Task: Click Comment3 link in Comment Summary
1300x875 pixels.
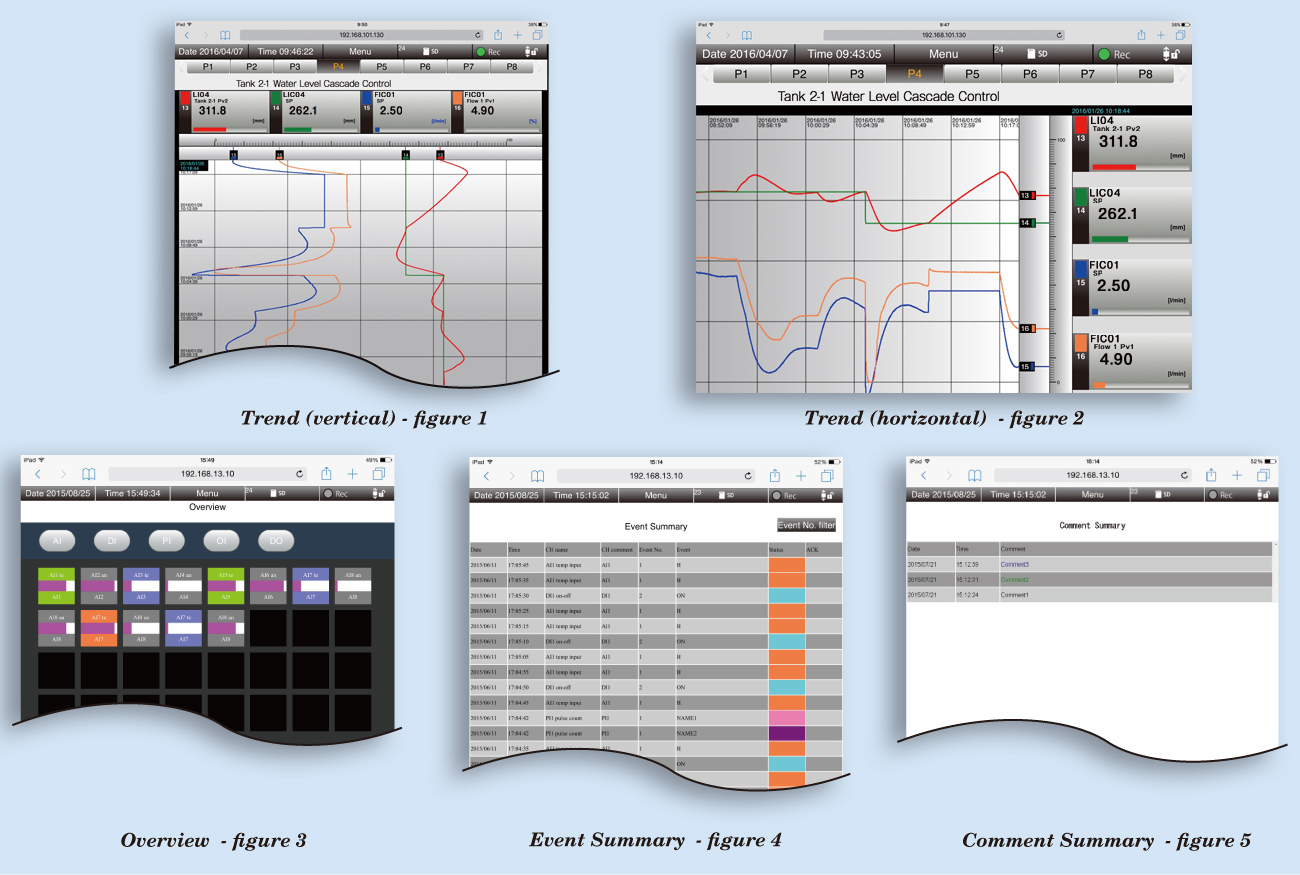Action: pyautogui.click(x=1014, y=565)
